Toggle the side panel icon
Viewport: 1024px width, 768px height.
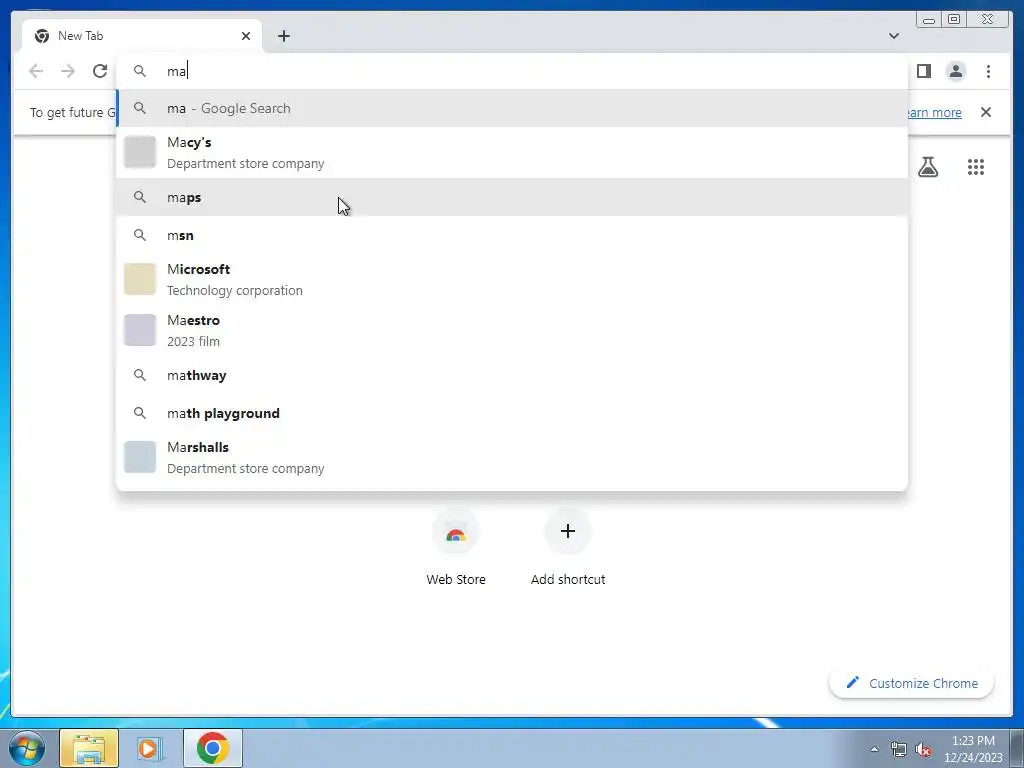[923, 71]
